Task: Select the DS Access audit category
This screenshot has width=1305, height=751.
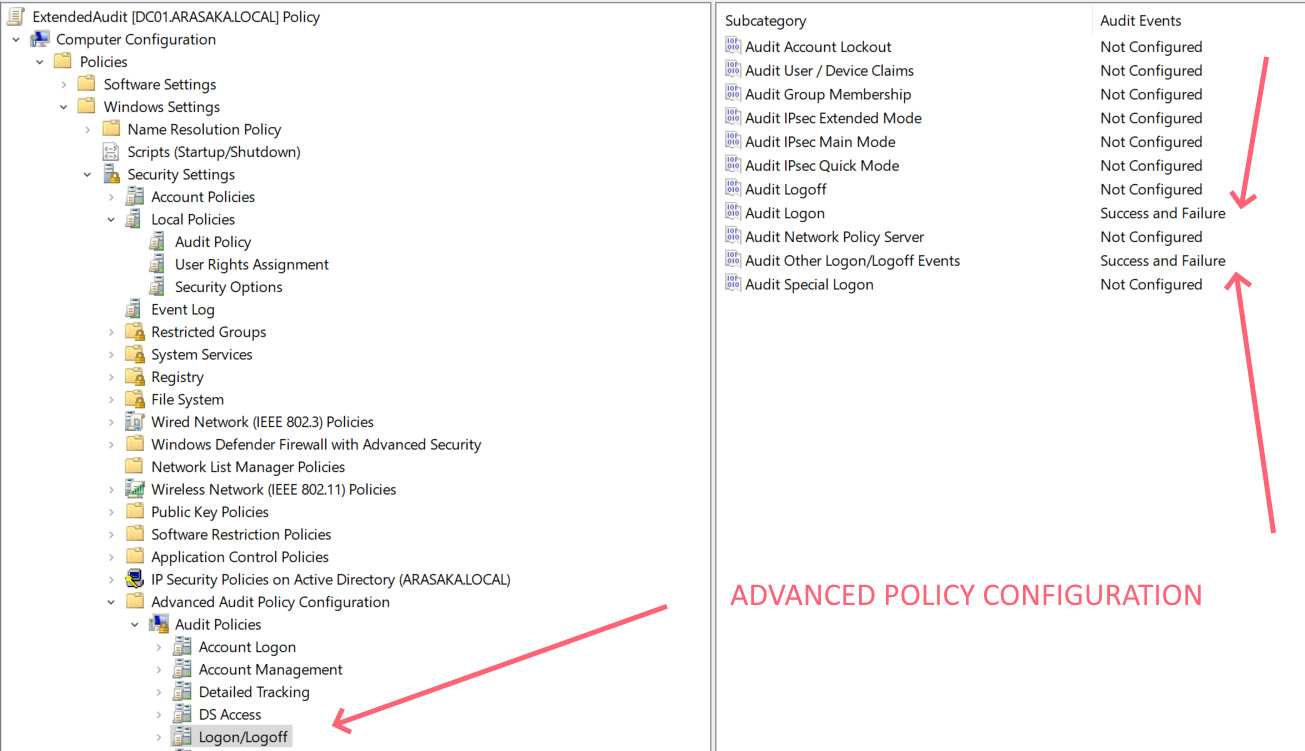Action: tap(229, 715)
